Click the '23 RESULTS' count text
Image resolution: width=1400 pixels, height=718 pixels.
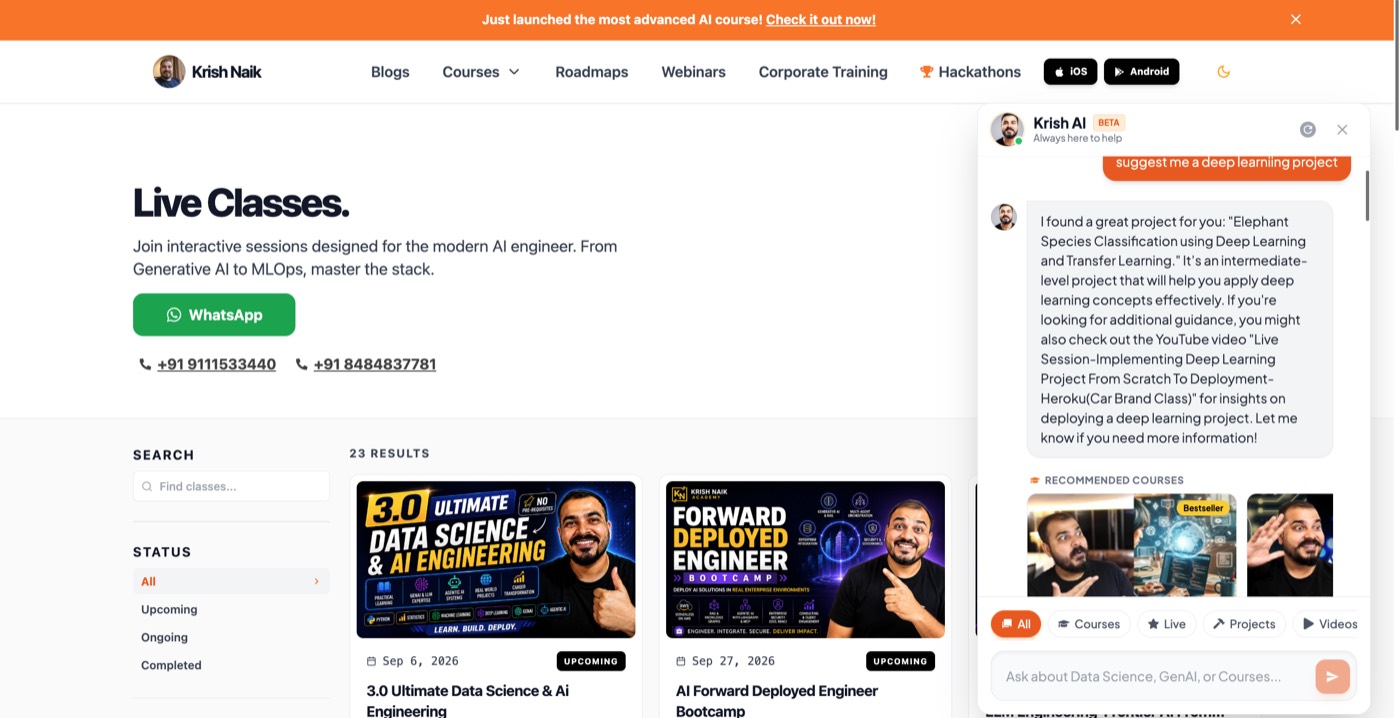pos(389,453)
